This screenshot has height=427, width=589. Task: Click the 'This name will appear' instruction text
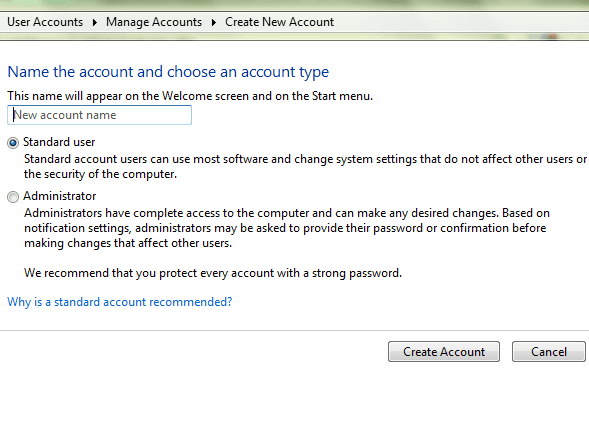coord(190,96)
